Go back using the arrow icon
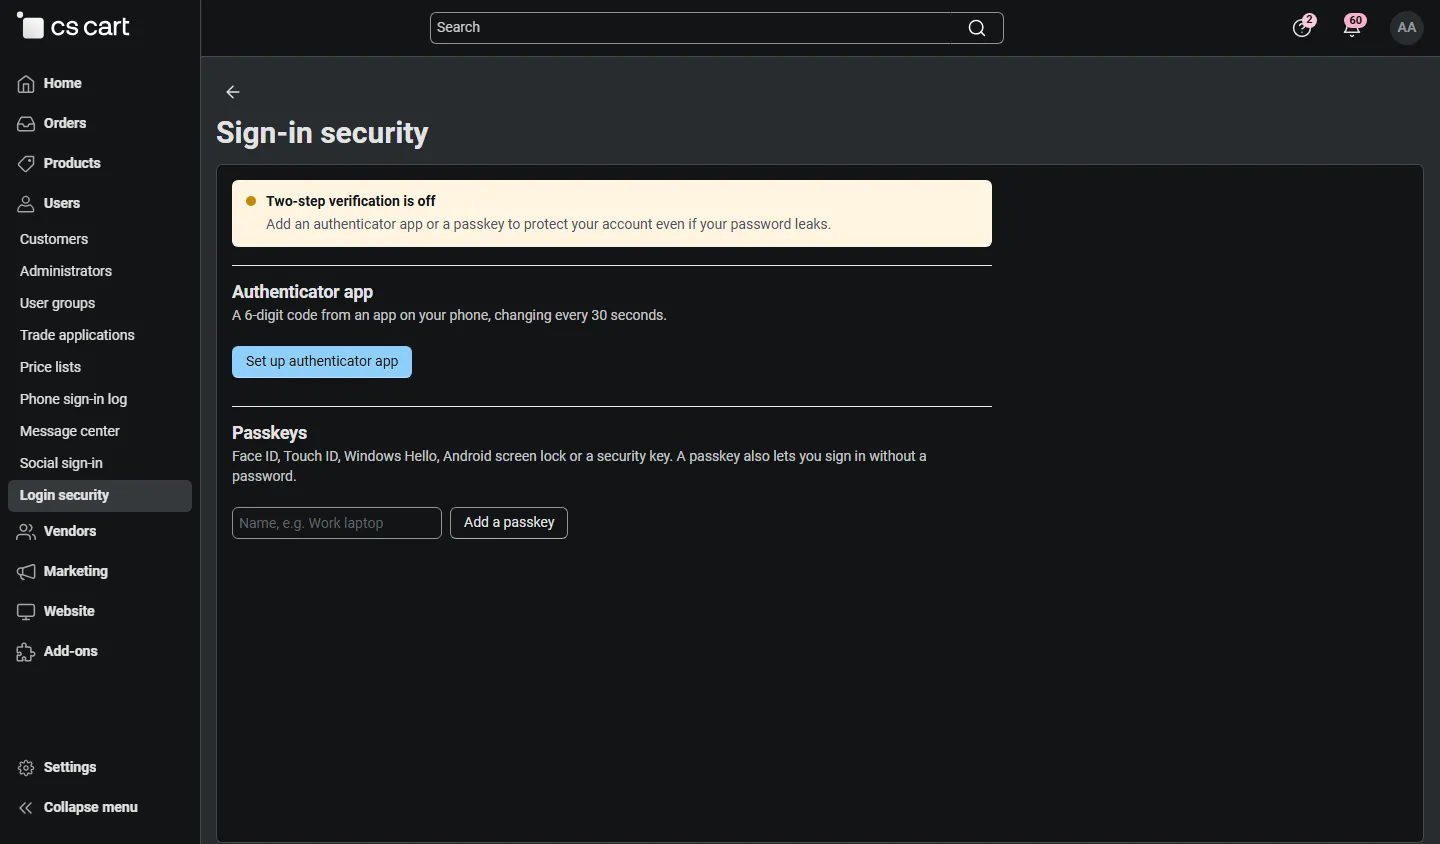 point(233,92)
